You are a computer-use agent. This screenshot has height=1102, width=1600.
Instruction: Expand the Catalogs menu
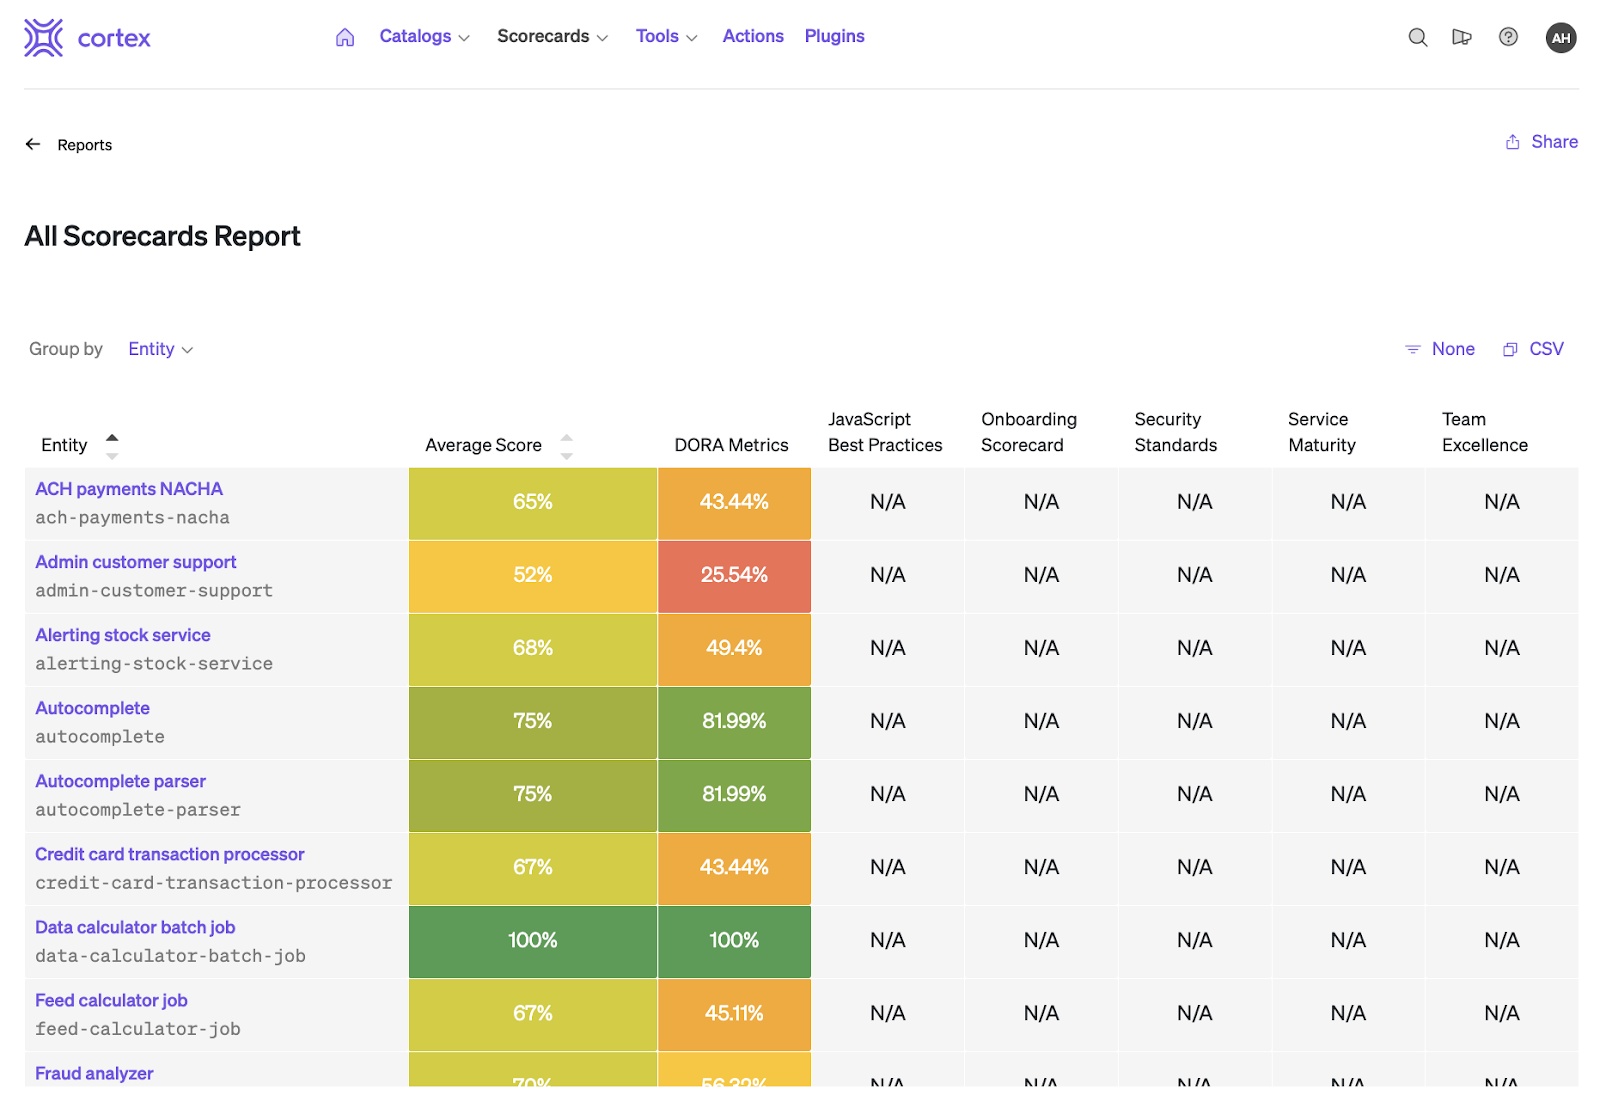click(x=424, y=37)
